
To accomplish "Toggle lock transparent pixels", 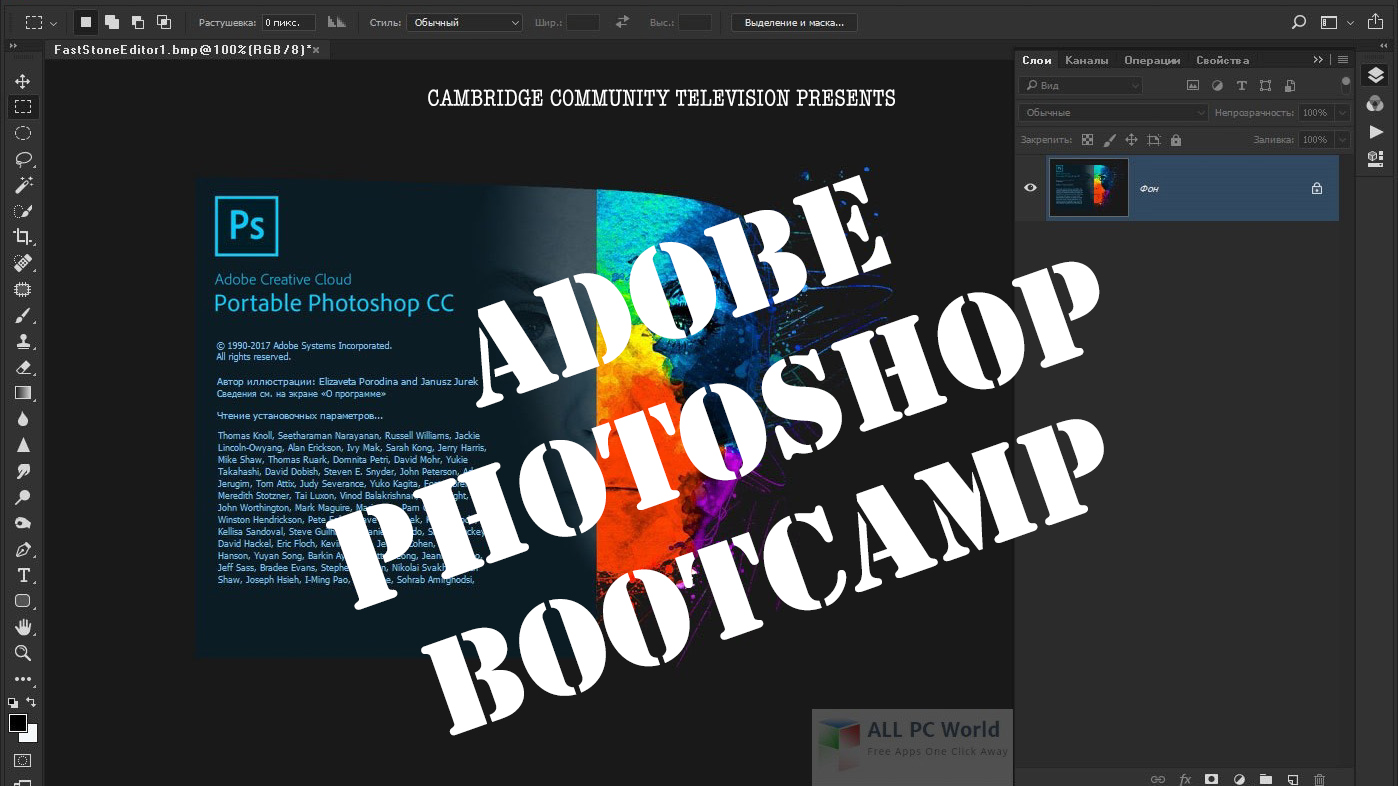I will point(1088,140).
